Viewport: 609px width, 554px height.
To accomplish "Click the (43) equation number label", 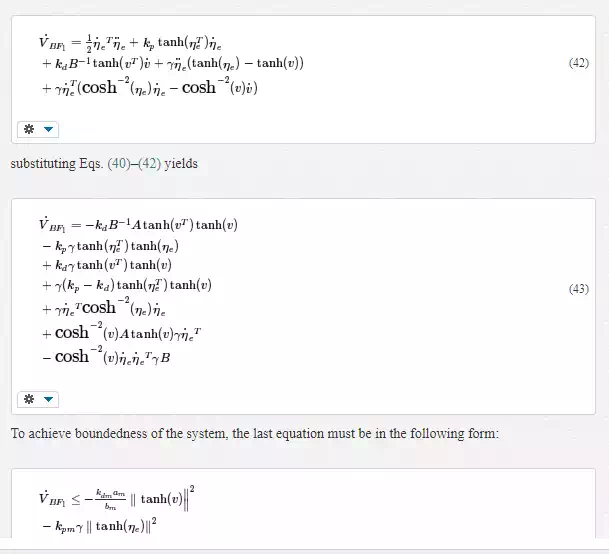I will [x=579, y=289].
